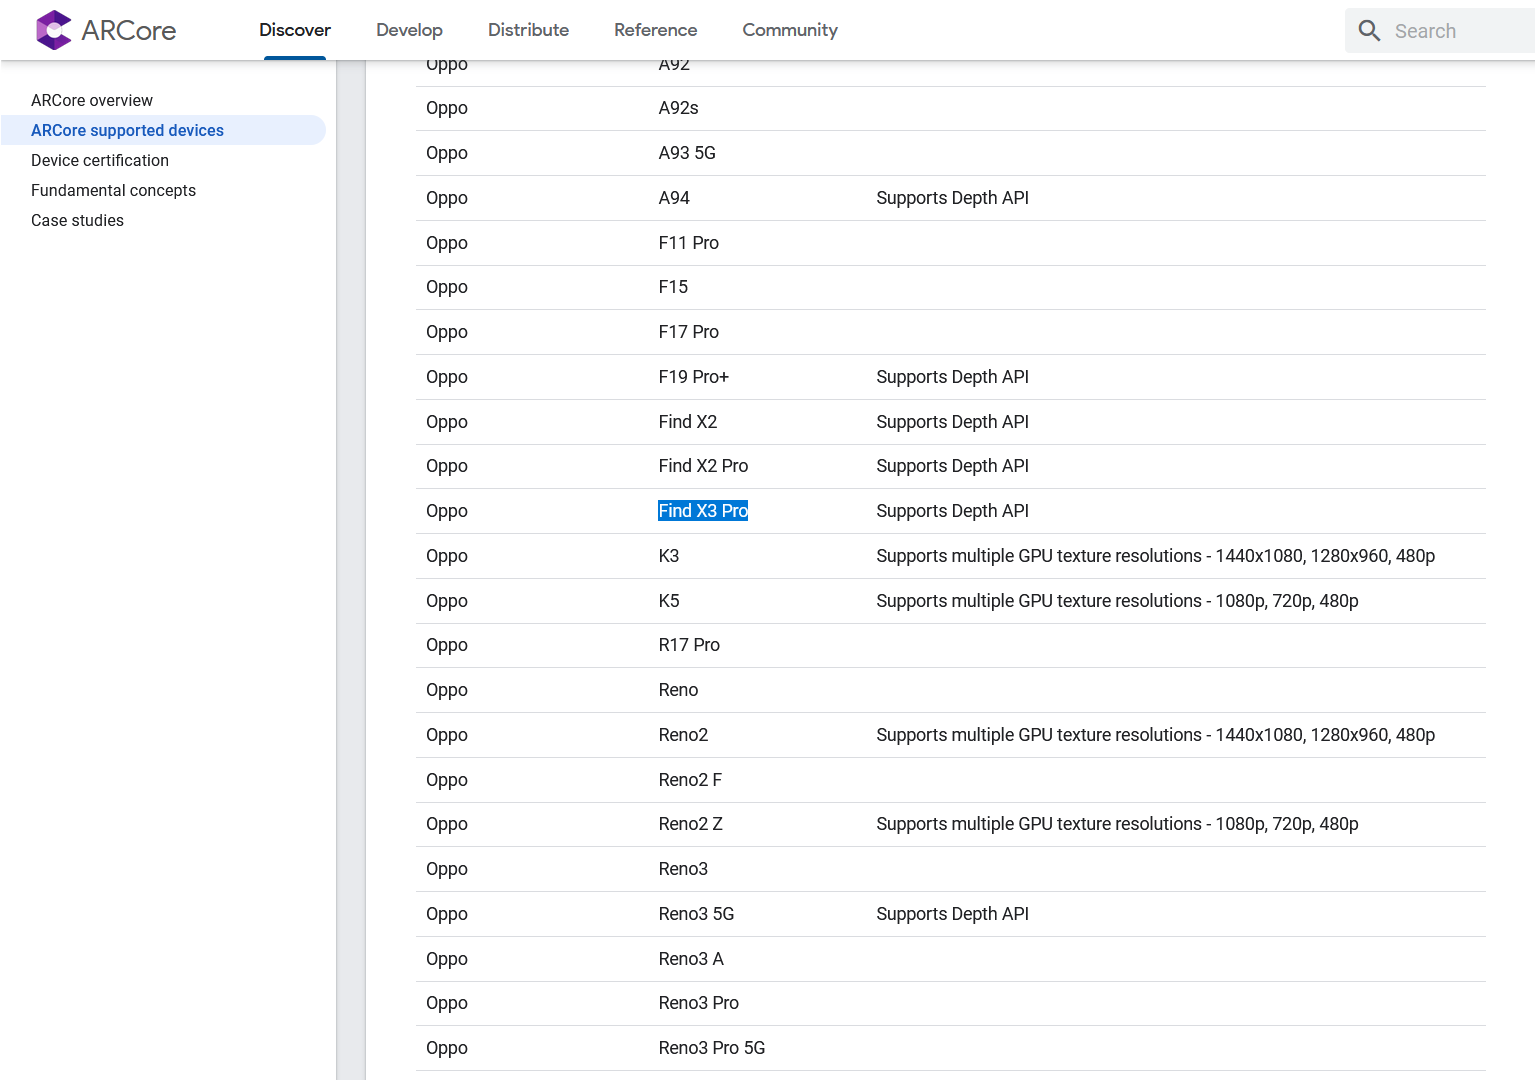This screenshot has height=1080, width=1535.
Task: Switch to the Develop tab
Action: point(409,30)
